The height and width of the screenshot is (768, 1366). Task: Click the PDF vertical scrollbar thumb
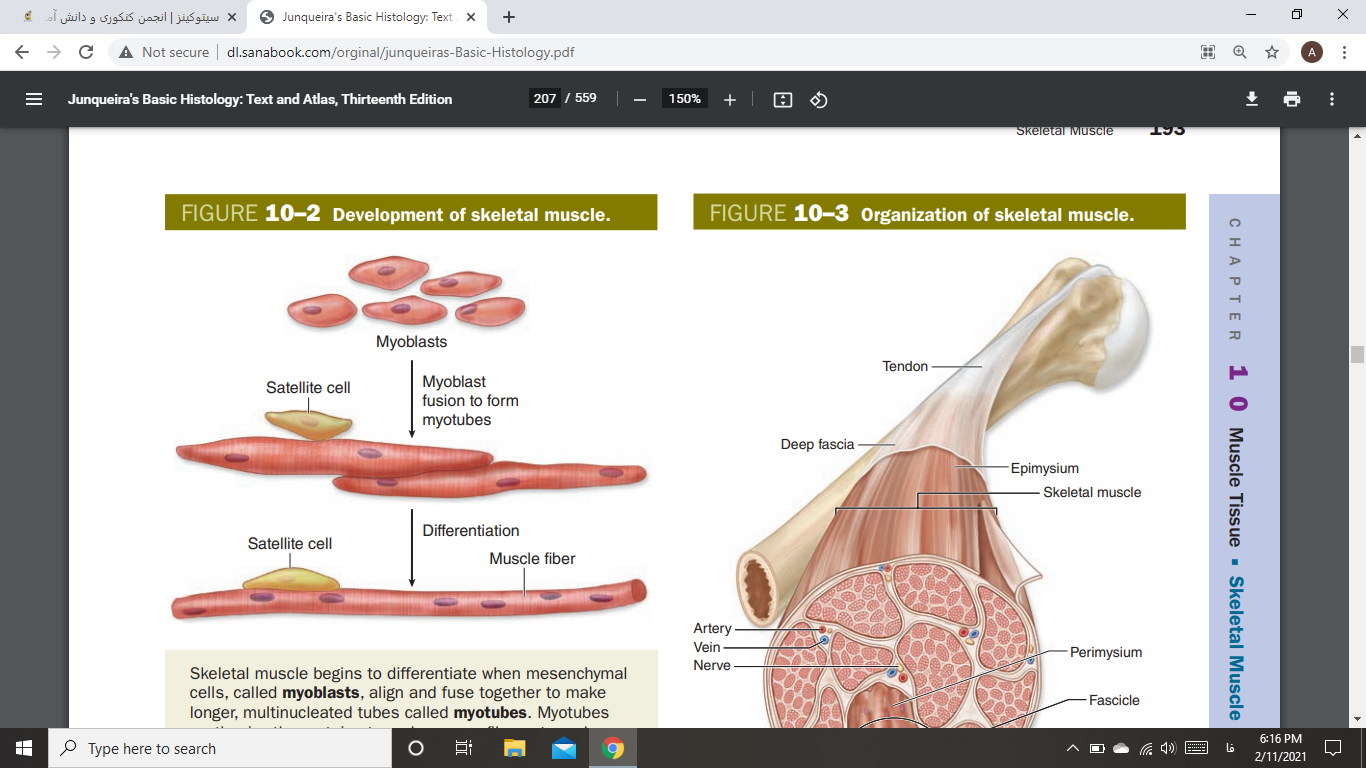pos(1357,354)
